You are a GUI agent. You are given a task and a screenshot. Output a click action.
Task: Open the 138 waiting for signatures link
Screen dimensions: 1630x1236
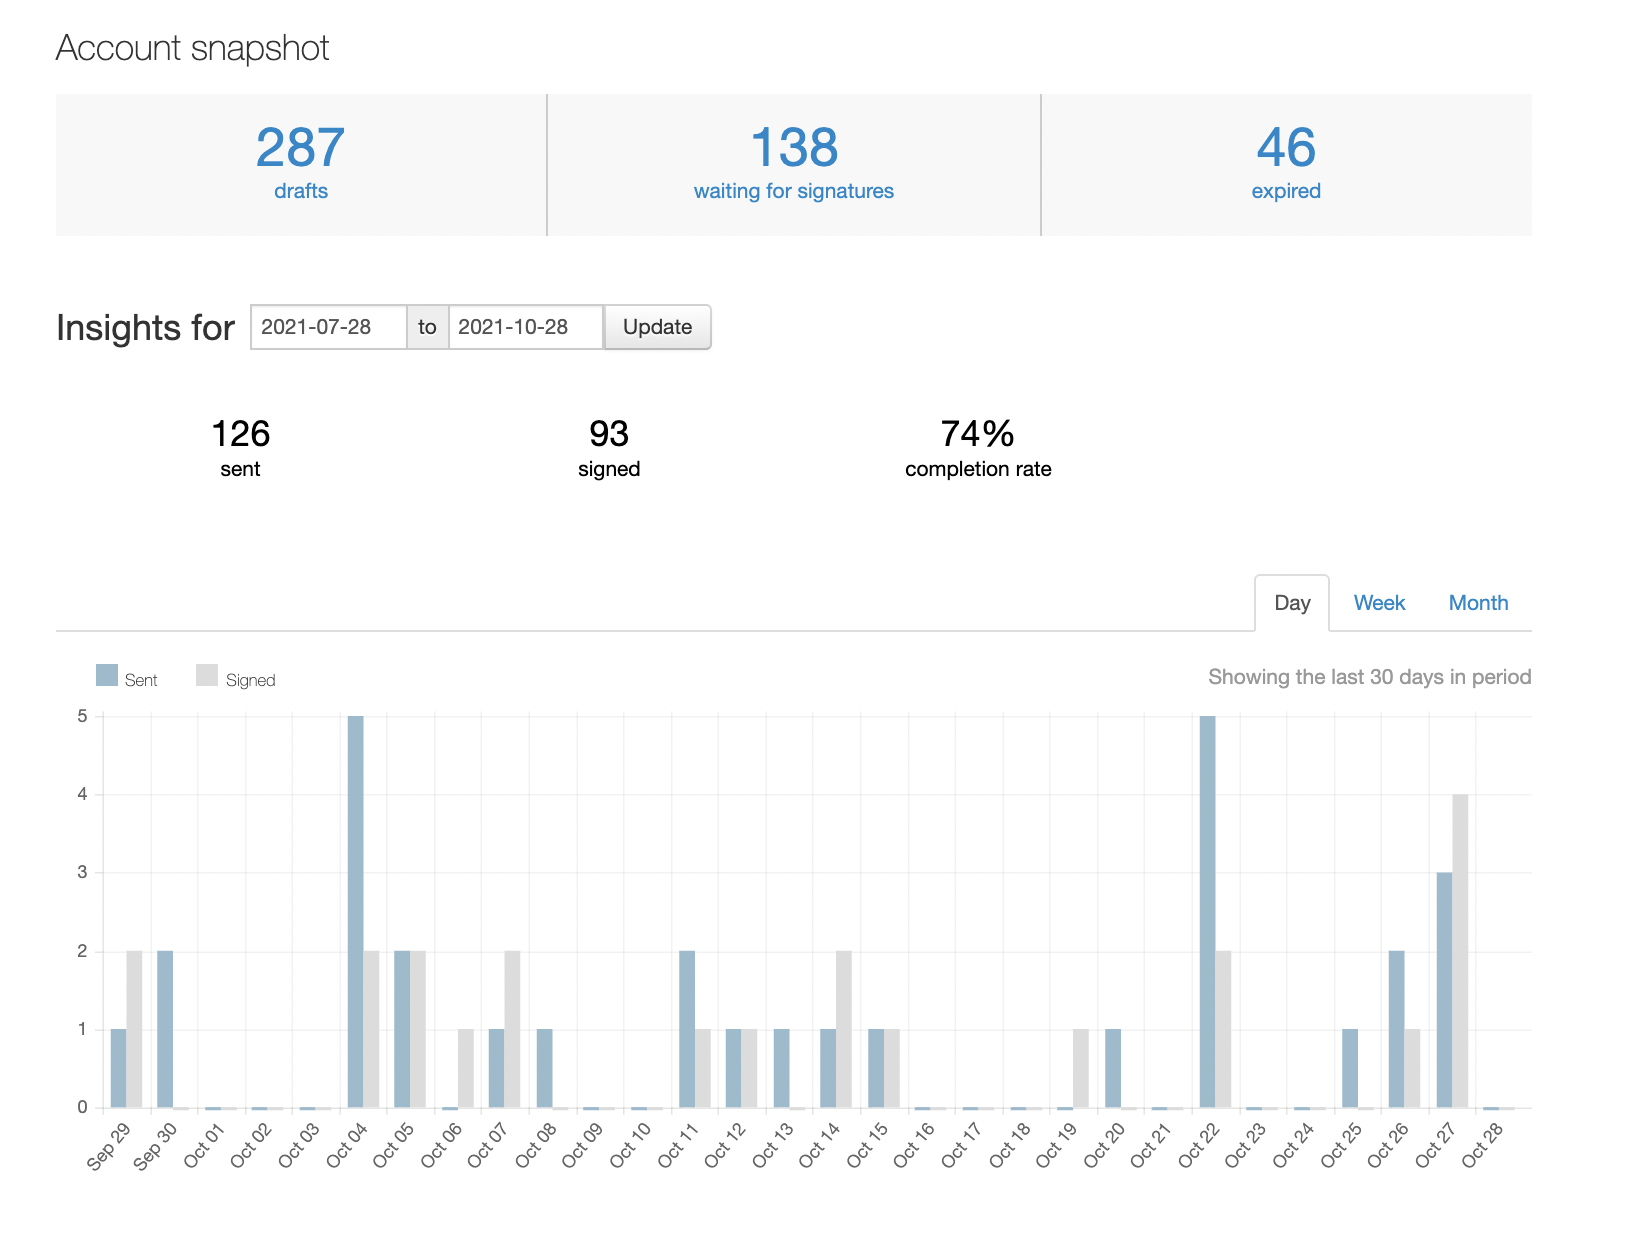click(794, 163)
